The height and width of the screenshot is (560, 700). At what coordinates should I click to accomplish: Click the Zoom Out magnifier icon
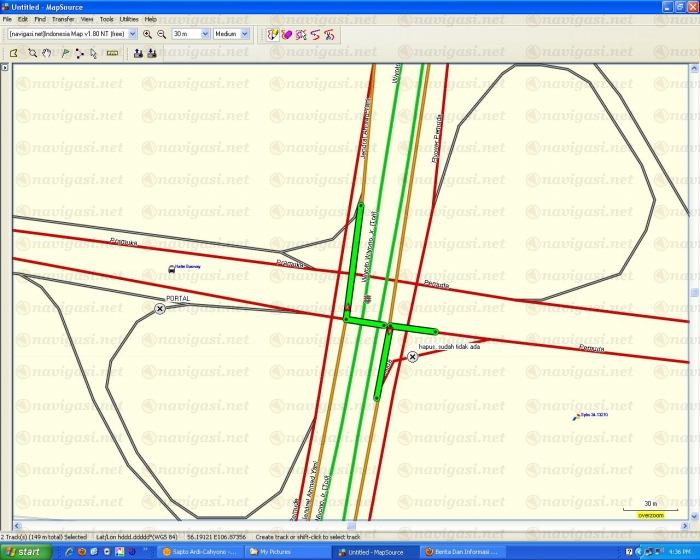[161, 34]
